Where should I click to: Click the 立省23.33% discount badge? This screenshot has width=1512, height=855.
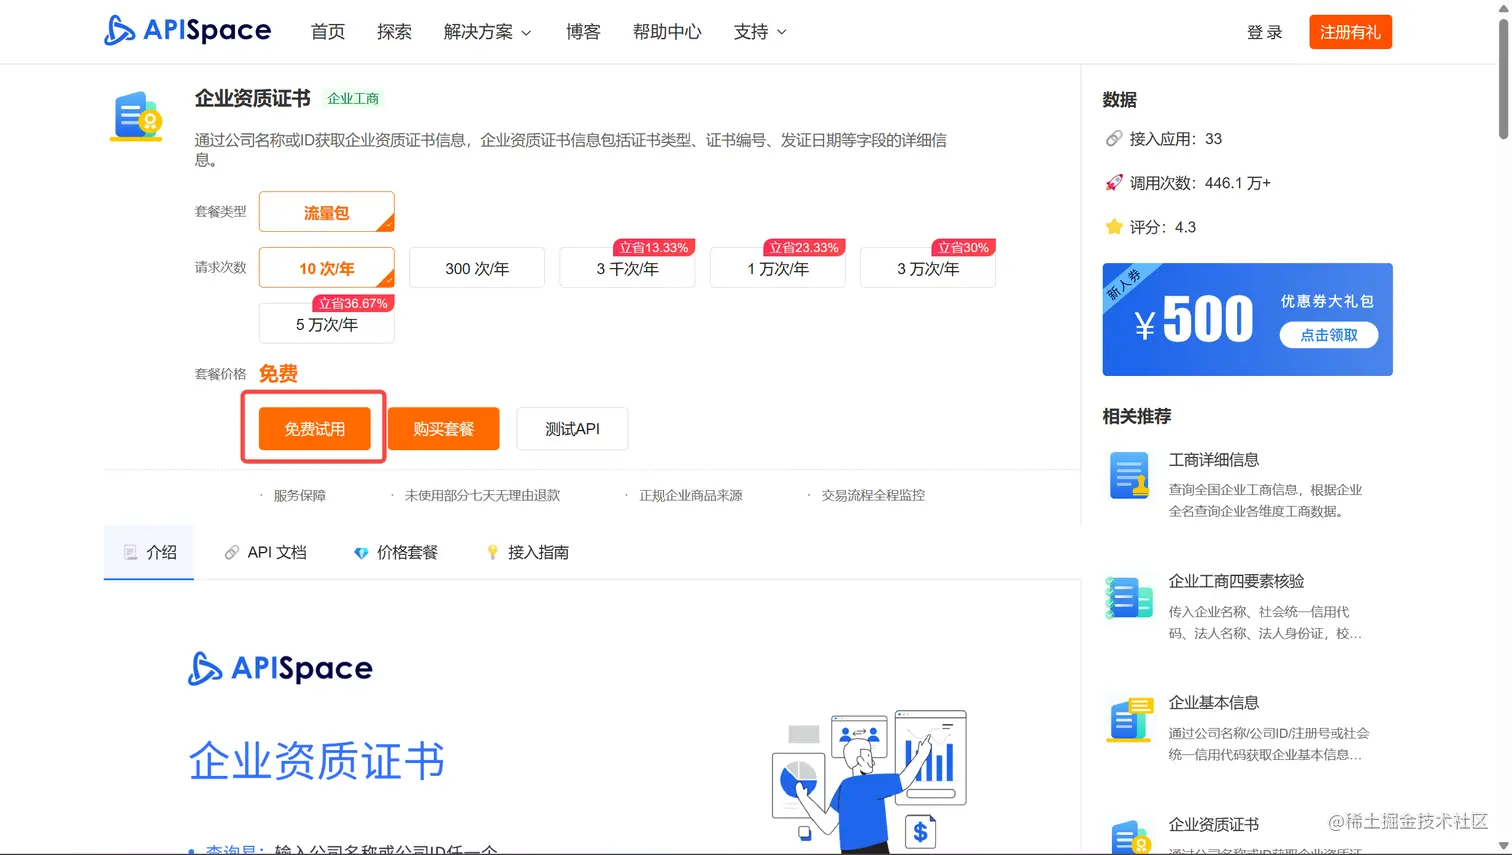[x=804, y=247]
